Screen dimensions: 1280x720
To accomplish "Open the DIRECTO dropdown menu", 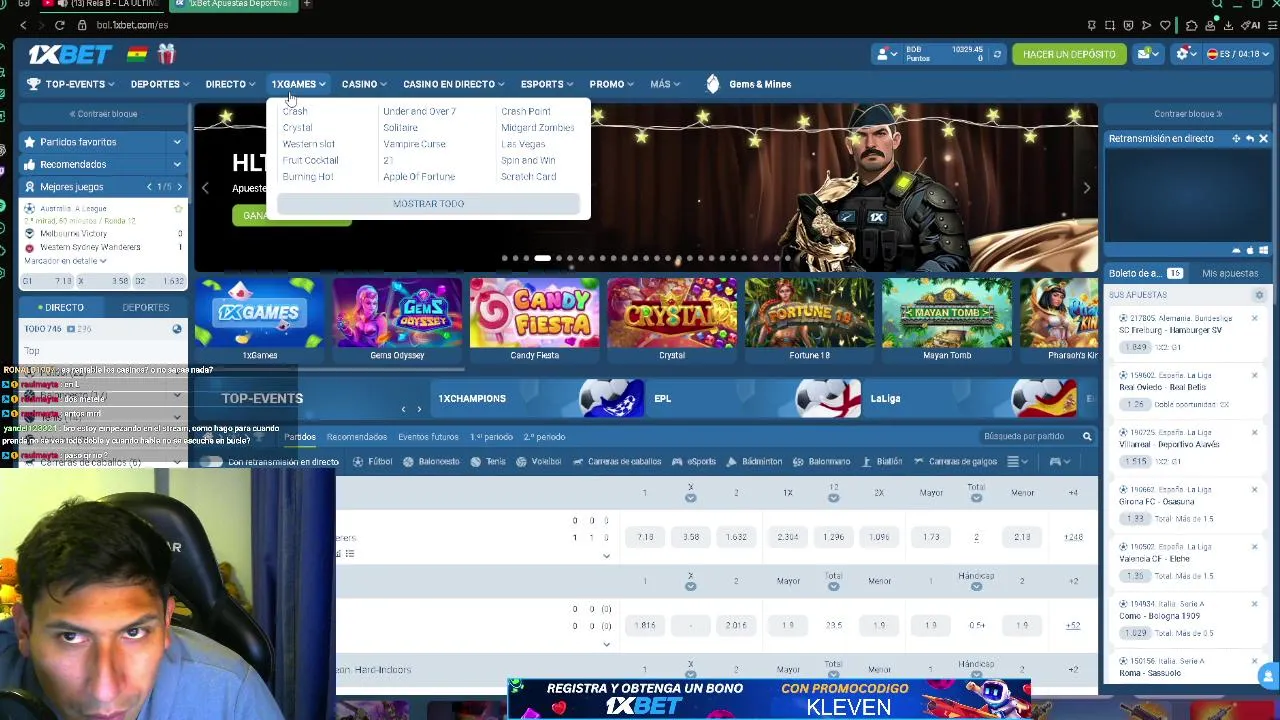I will (x=230, y=84).
